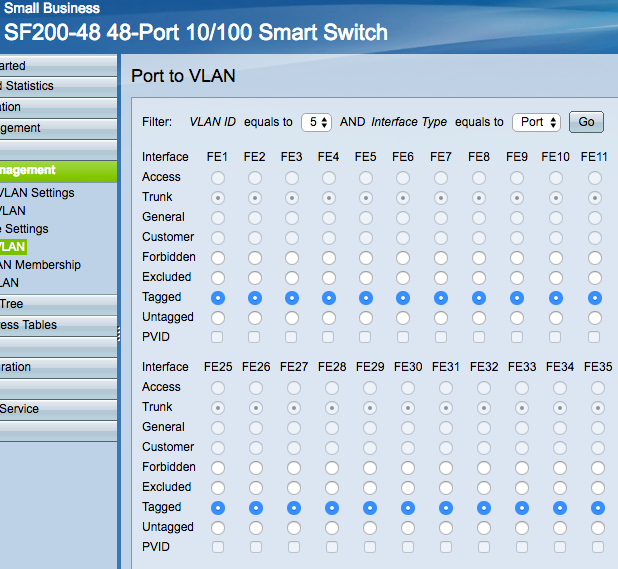Viewport: 618px width, 569px height.
Task: Select Trunk radio for FE27
Action: click(294, 408)
